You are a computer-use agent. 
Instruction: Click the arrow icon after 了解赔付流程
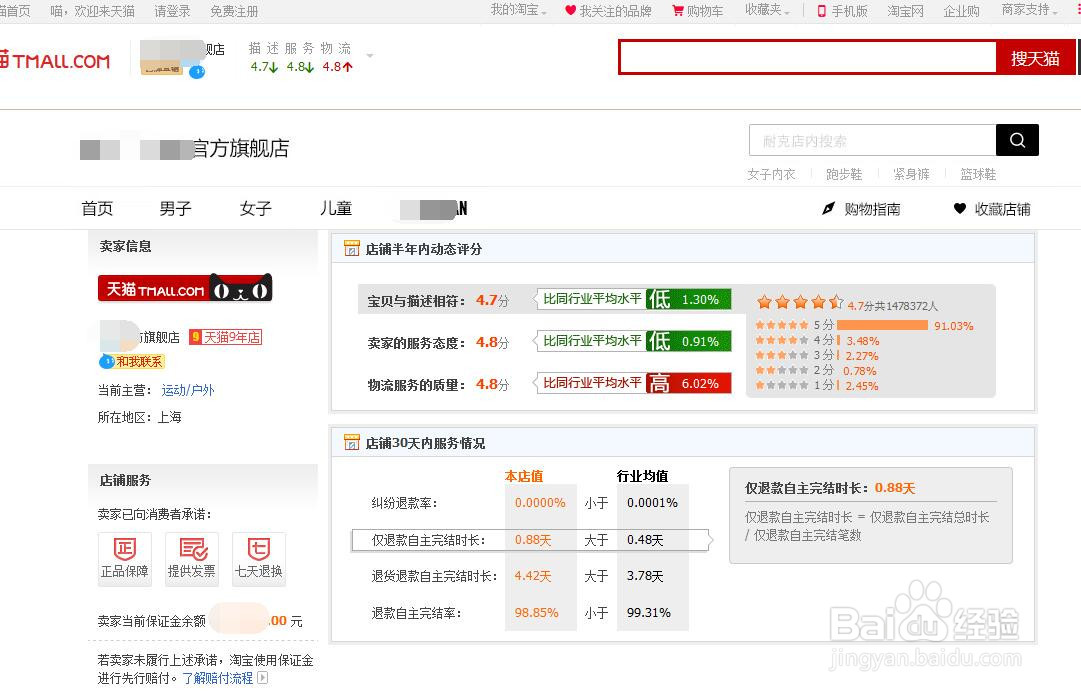point(263,678)
